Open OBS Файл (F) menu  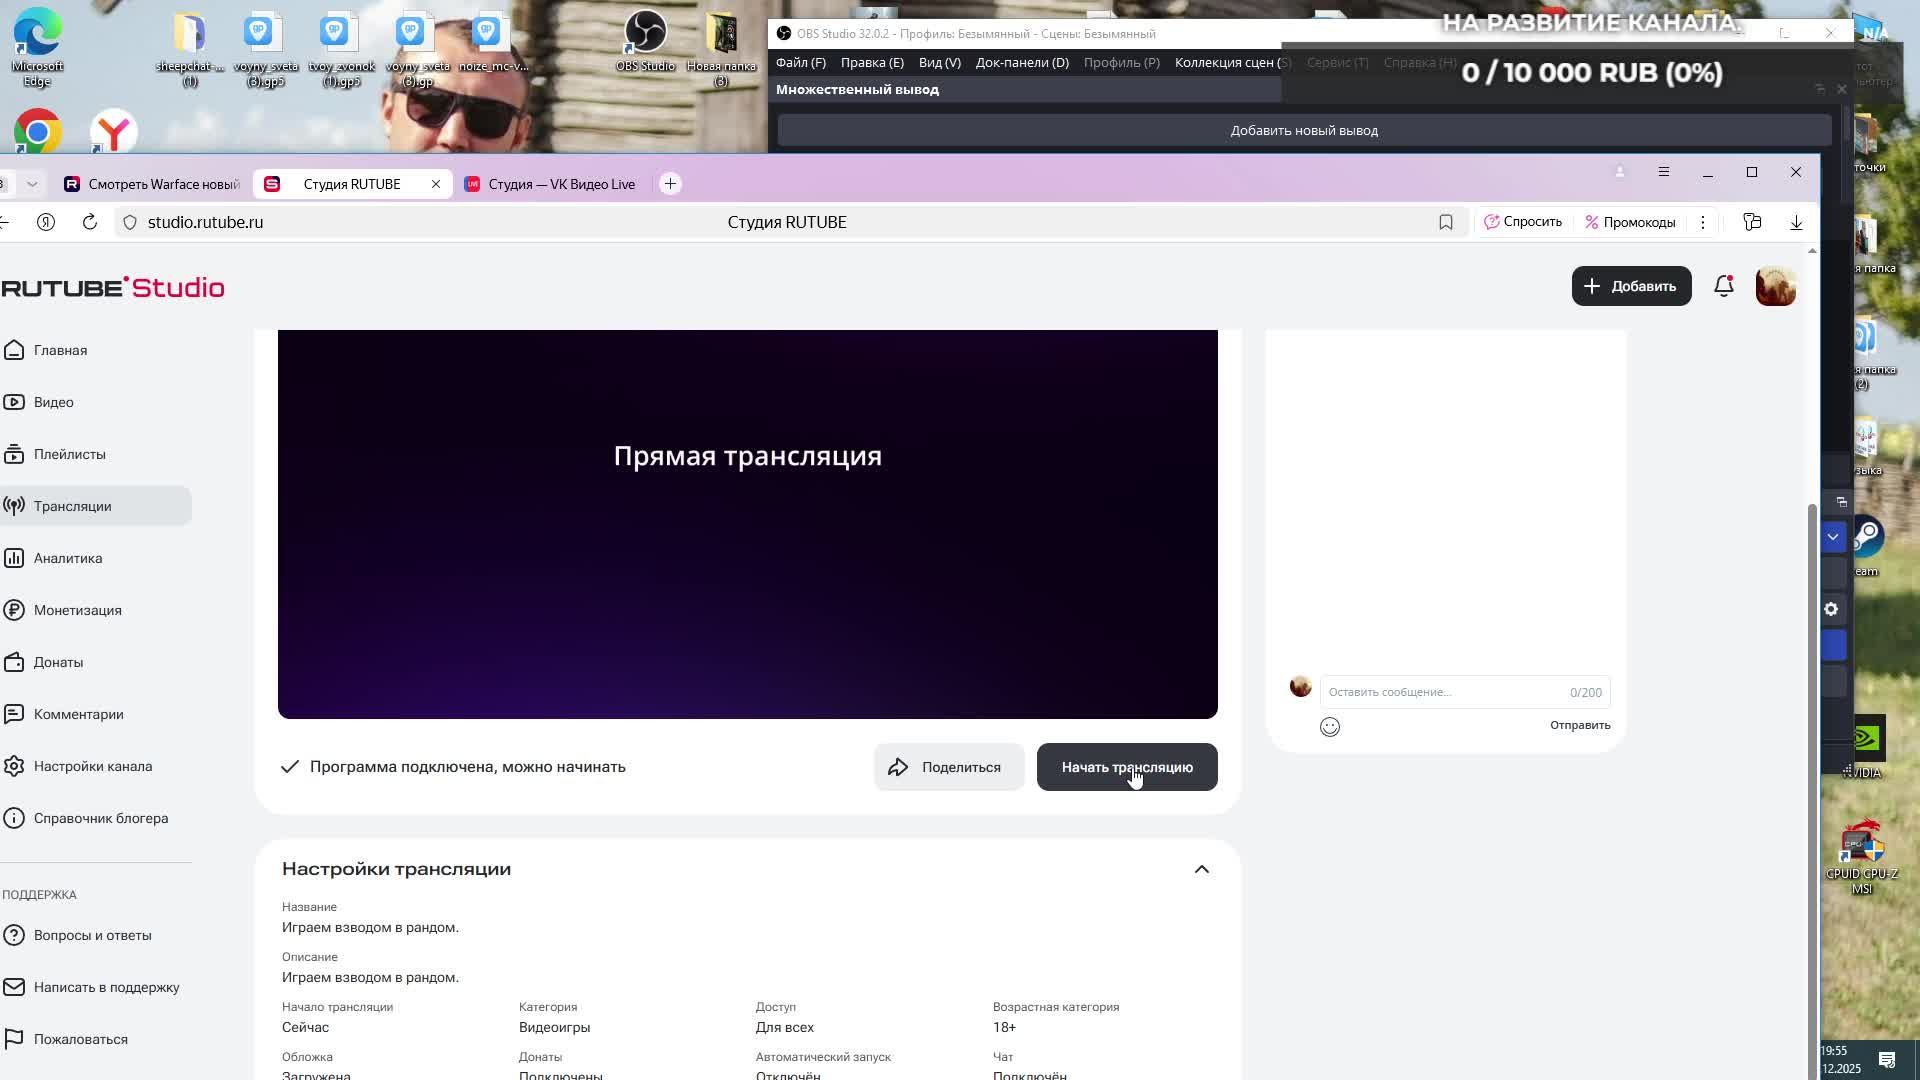pos(800,62)
